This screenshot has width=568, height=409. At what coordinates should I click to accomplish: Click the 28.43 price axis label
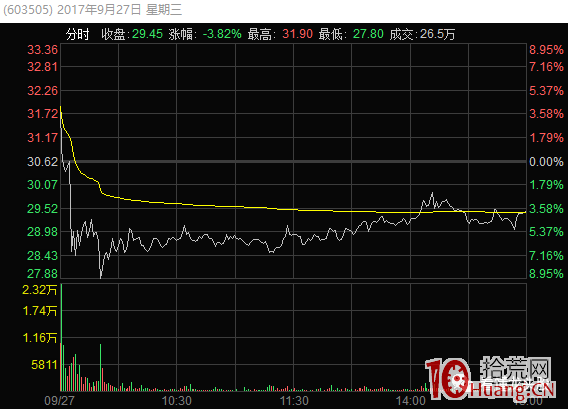point(42,256)
